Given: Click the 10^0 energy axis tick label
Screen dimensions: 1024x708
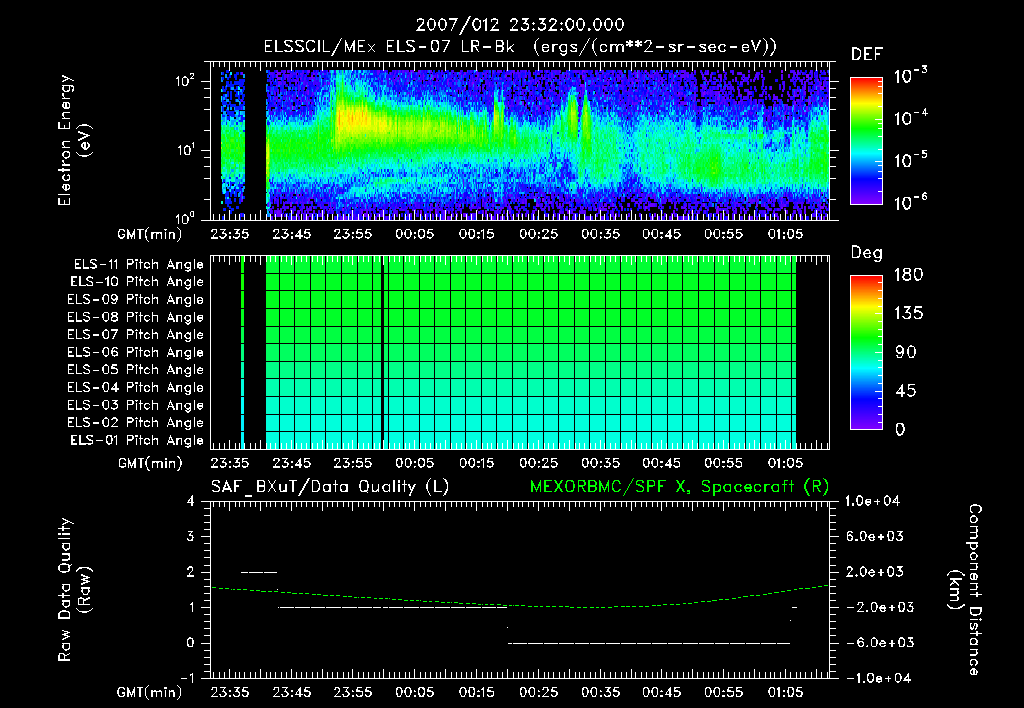Looking at the screenshot, I should pos(185,217).
